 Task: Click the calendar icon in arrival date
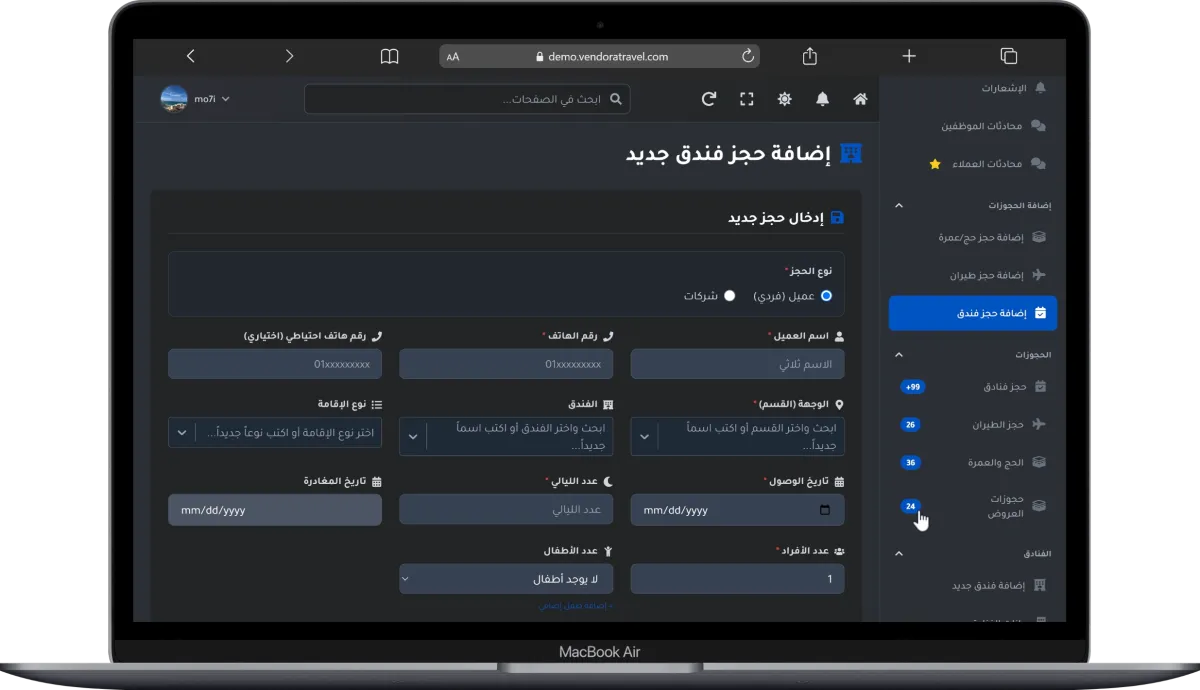tap(825, 510)
